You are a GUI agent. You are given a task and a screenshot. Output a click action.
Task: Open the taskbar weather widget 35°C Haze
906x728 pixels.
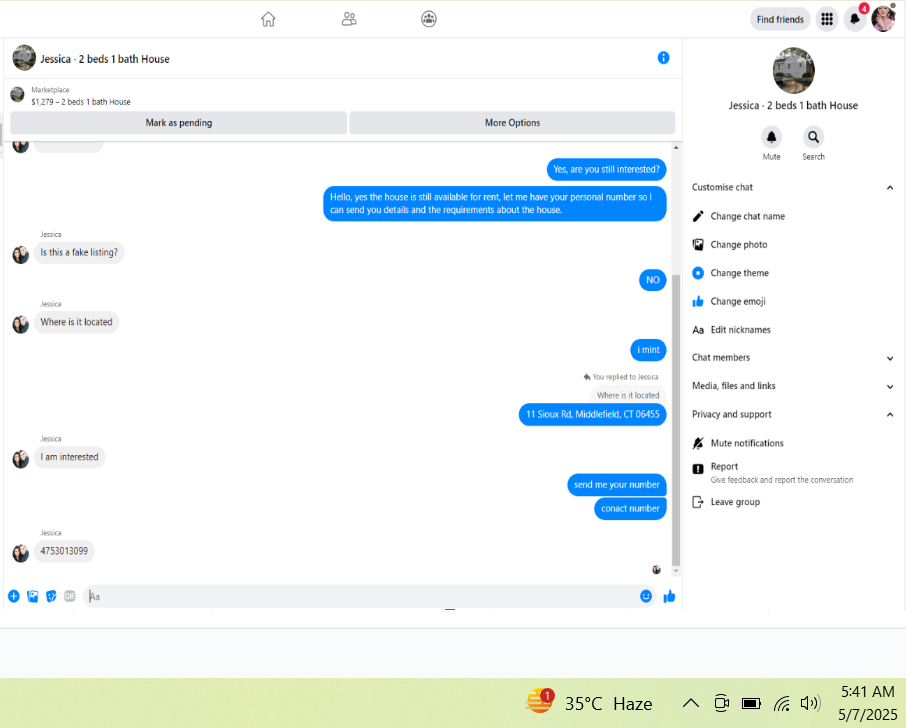(x=588, y=703)
